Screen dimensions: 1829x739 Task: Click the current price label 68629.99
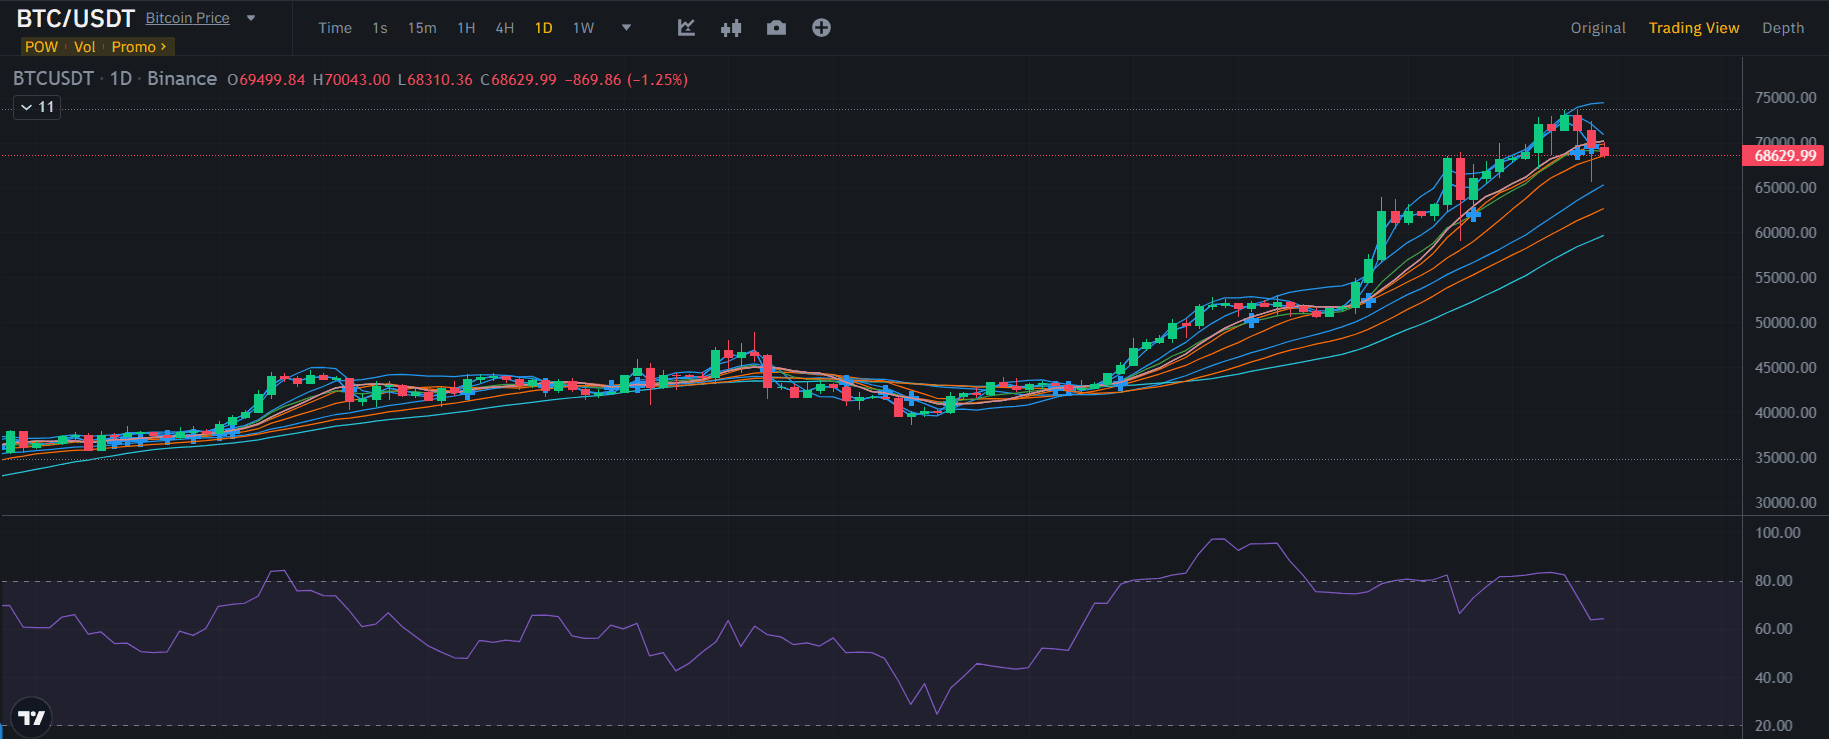point(1784,156)
